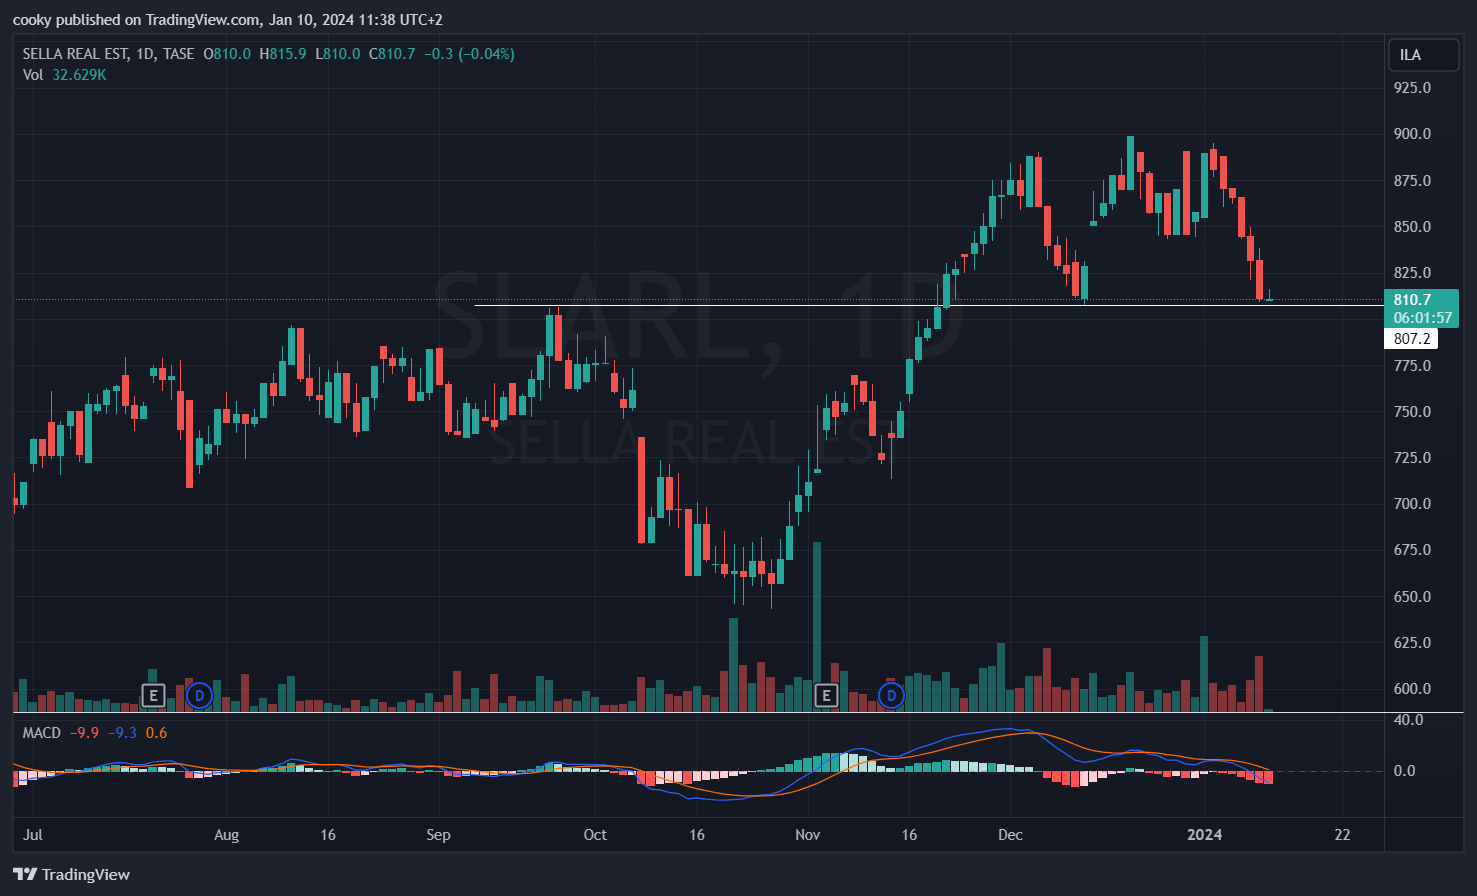Viewport: 1477px width, 896px height.
Task: Click the 875.0 price axis label
Action: [1412, 181]
